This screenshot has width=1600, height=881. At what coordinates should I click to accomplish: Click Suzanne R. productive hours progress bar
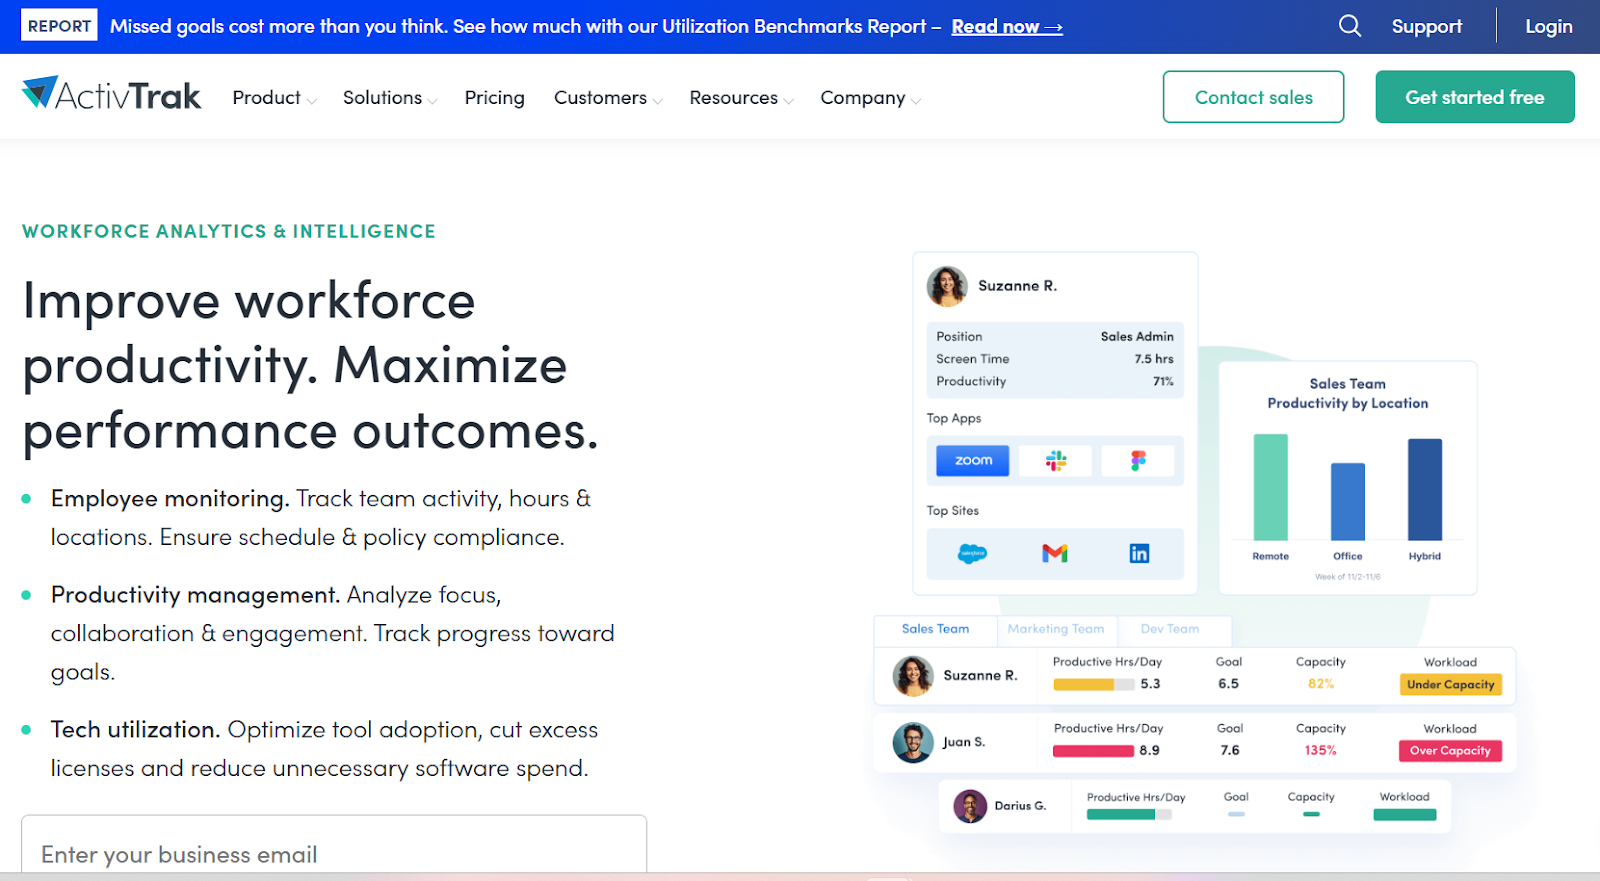tap(1093, 685)
